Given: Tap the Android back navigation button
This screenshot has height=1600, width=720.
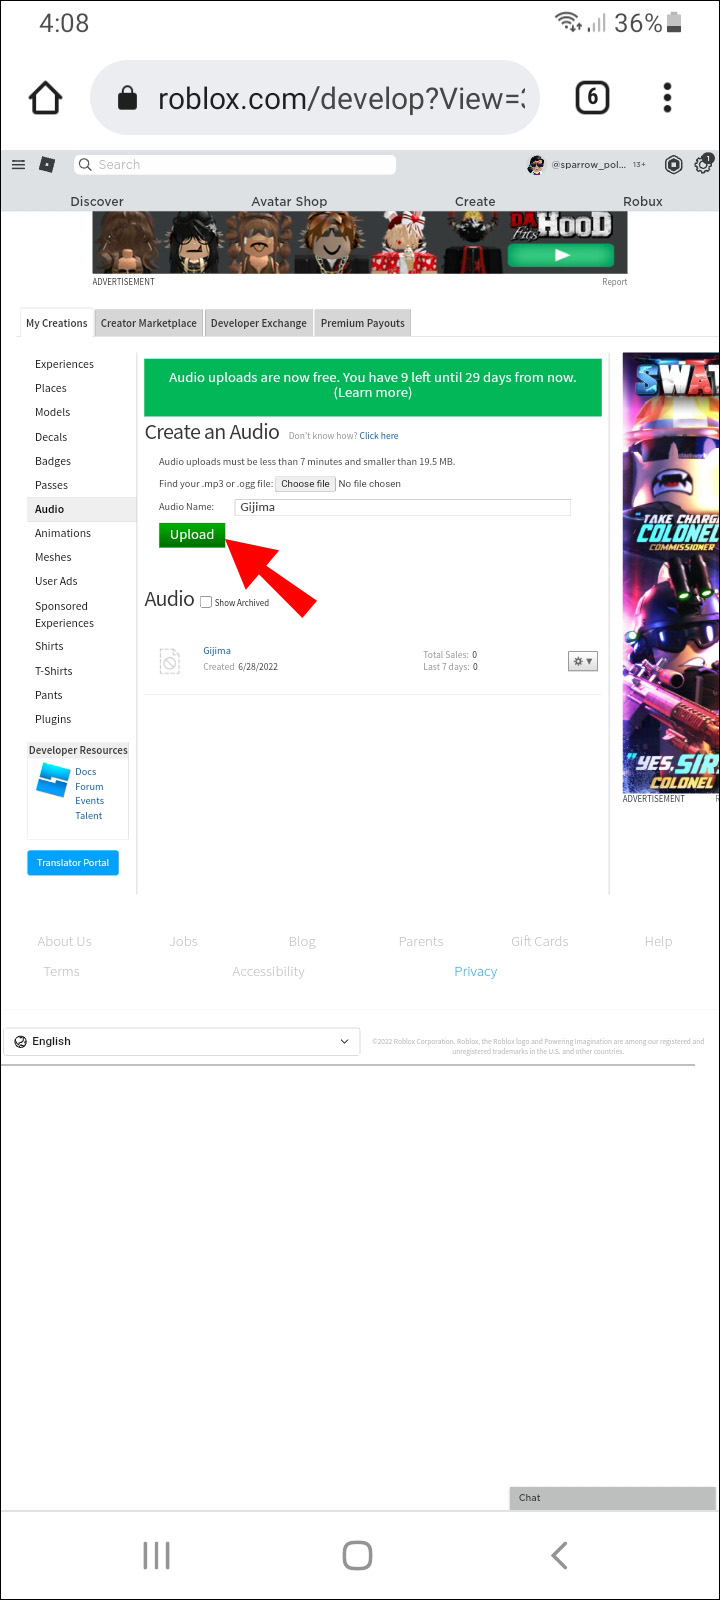Looking at the screenshot, I should tap(559, 1555).
